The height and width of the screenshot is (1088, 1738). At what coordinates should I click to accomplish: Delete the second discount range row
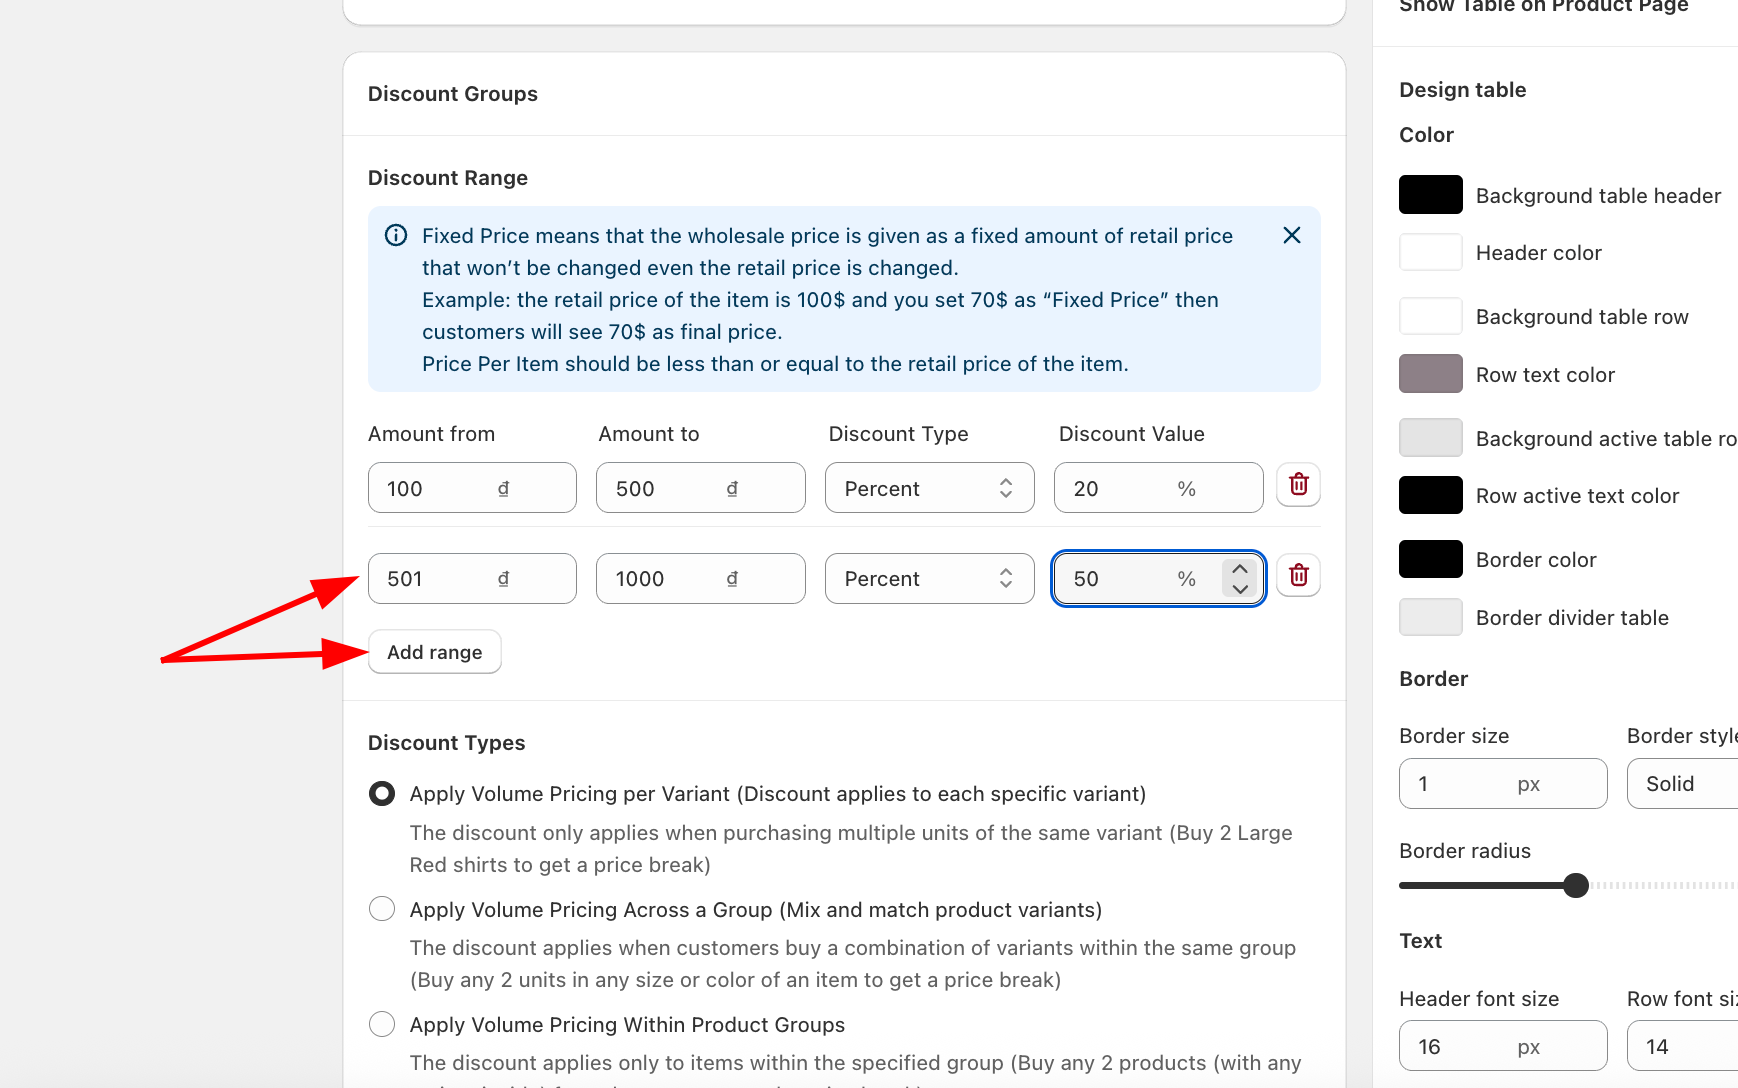(1298, 576)
